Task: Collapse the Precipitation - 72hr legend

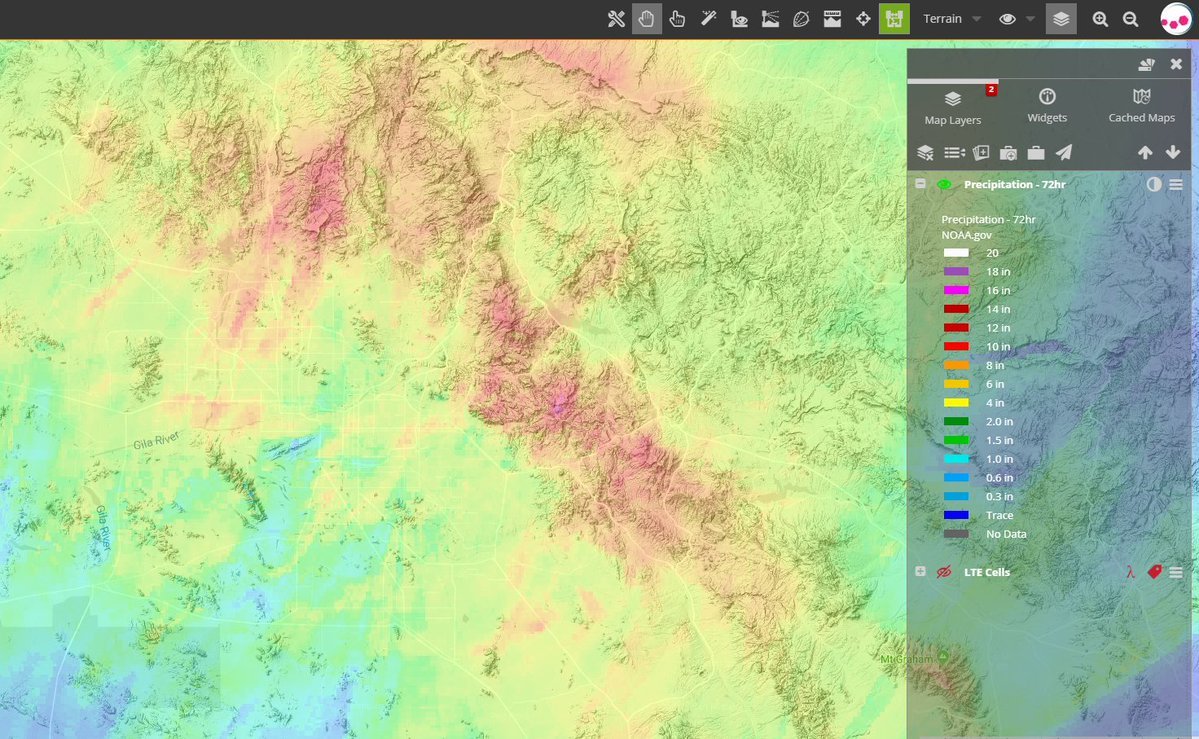Action: coord(920,185)
